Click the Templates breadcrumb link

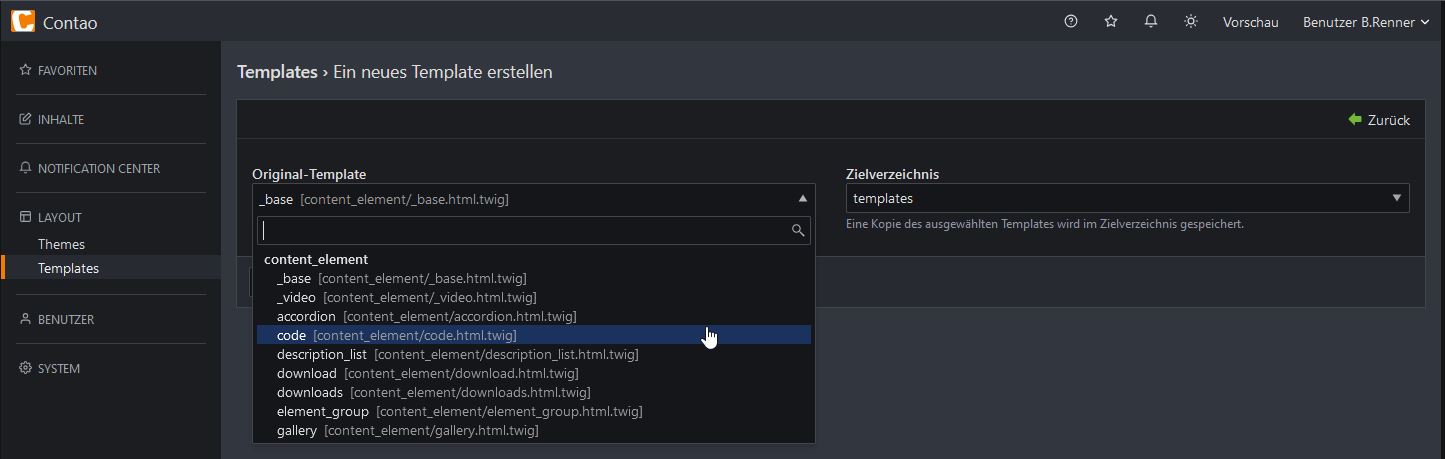tap(277, 72)
